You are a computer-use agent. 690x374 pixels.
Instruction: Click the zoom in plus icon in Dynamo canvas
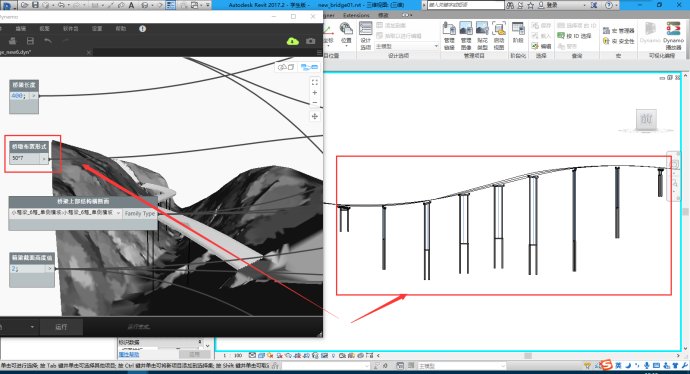(315, 92)
